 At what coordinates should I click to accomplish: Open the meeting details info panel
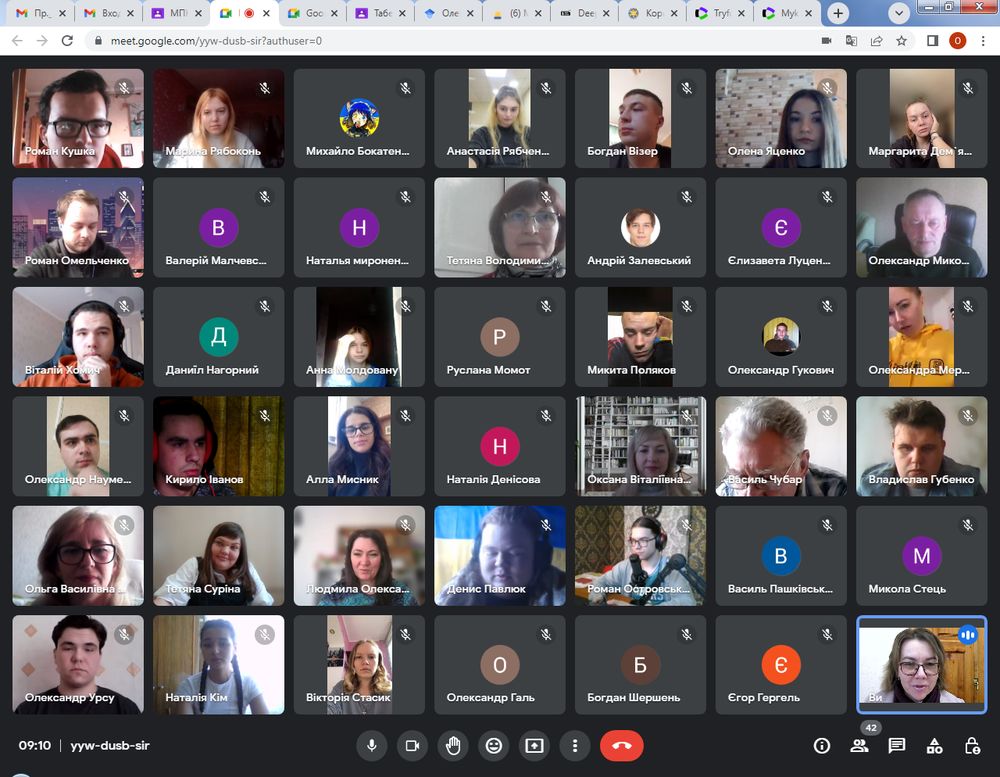pyautogui.click(x=822, y=745)
